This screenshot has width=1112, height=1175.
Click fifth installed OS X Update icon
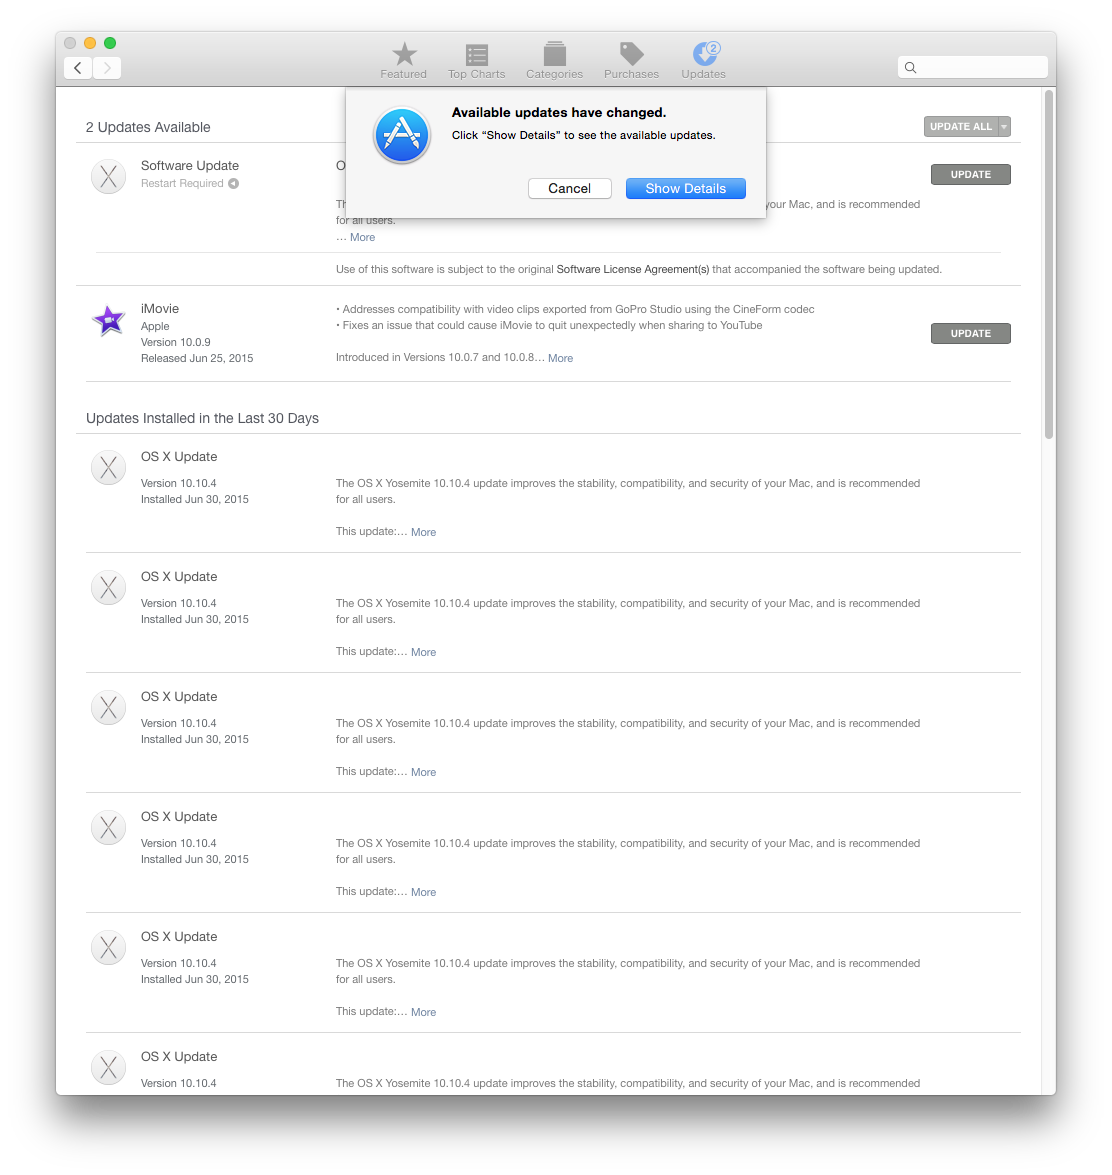[109, 948]
